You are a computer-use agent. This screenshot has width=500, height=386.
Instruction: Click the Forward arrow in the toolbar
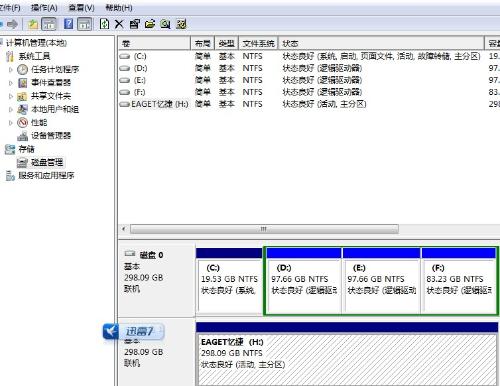[13, 24]
